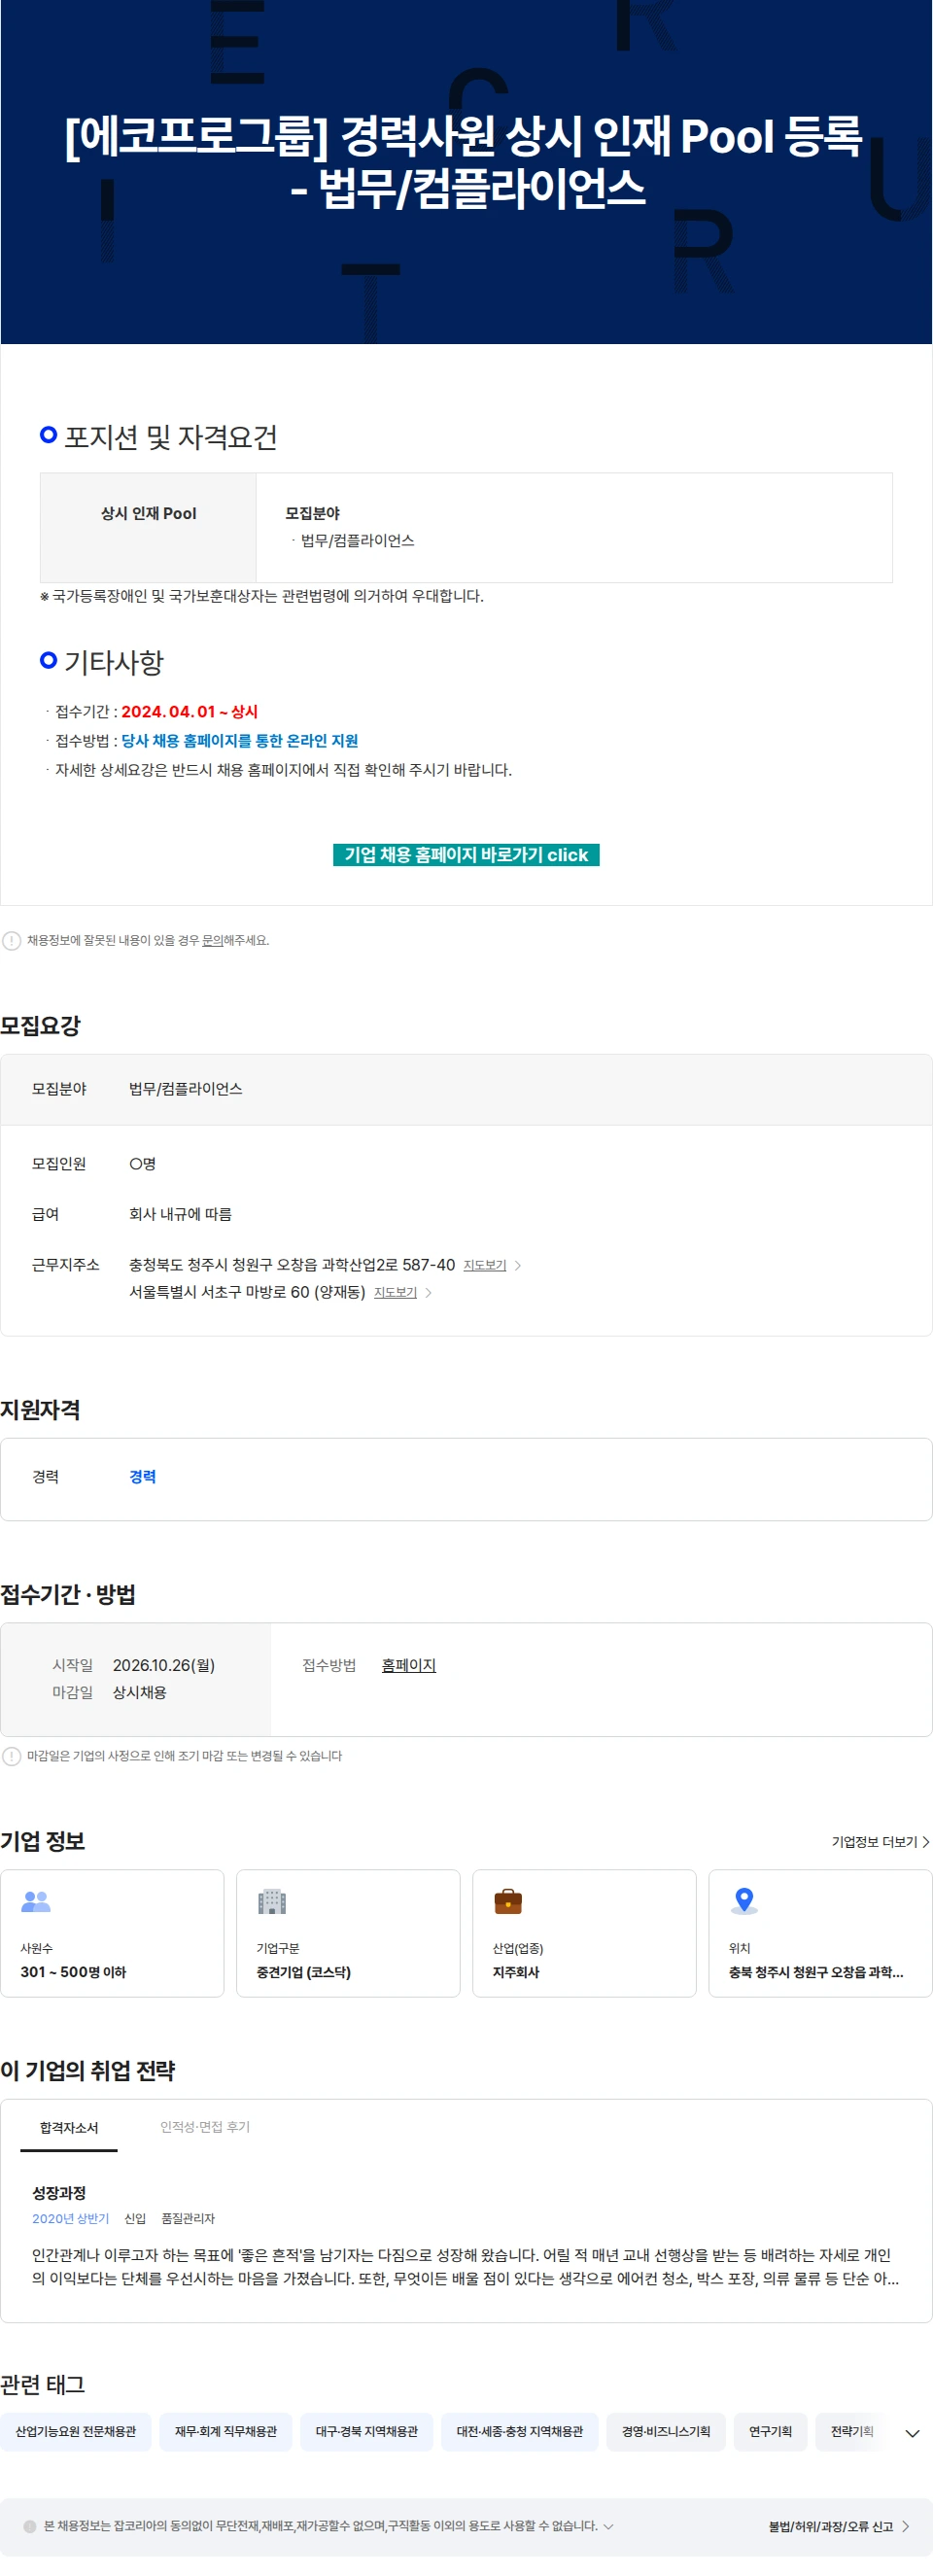Open 지도보기 for the 서초구 address
Screen dimensions: 933x2576
(x=395, y=1292)
